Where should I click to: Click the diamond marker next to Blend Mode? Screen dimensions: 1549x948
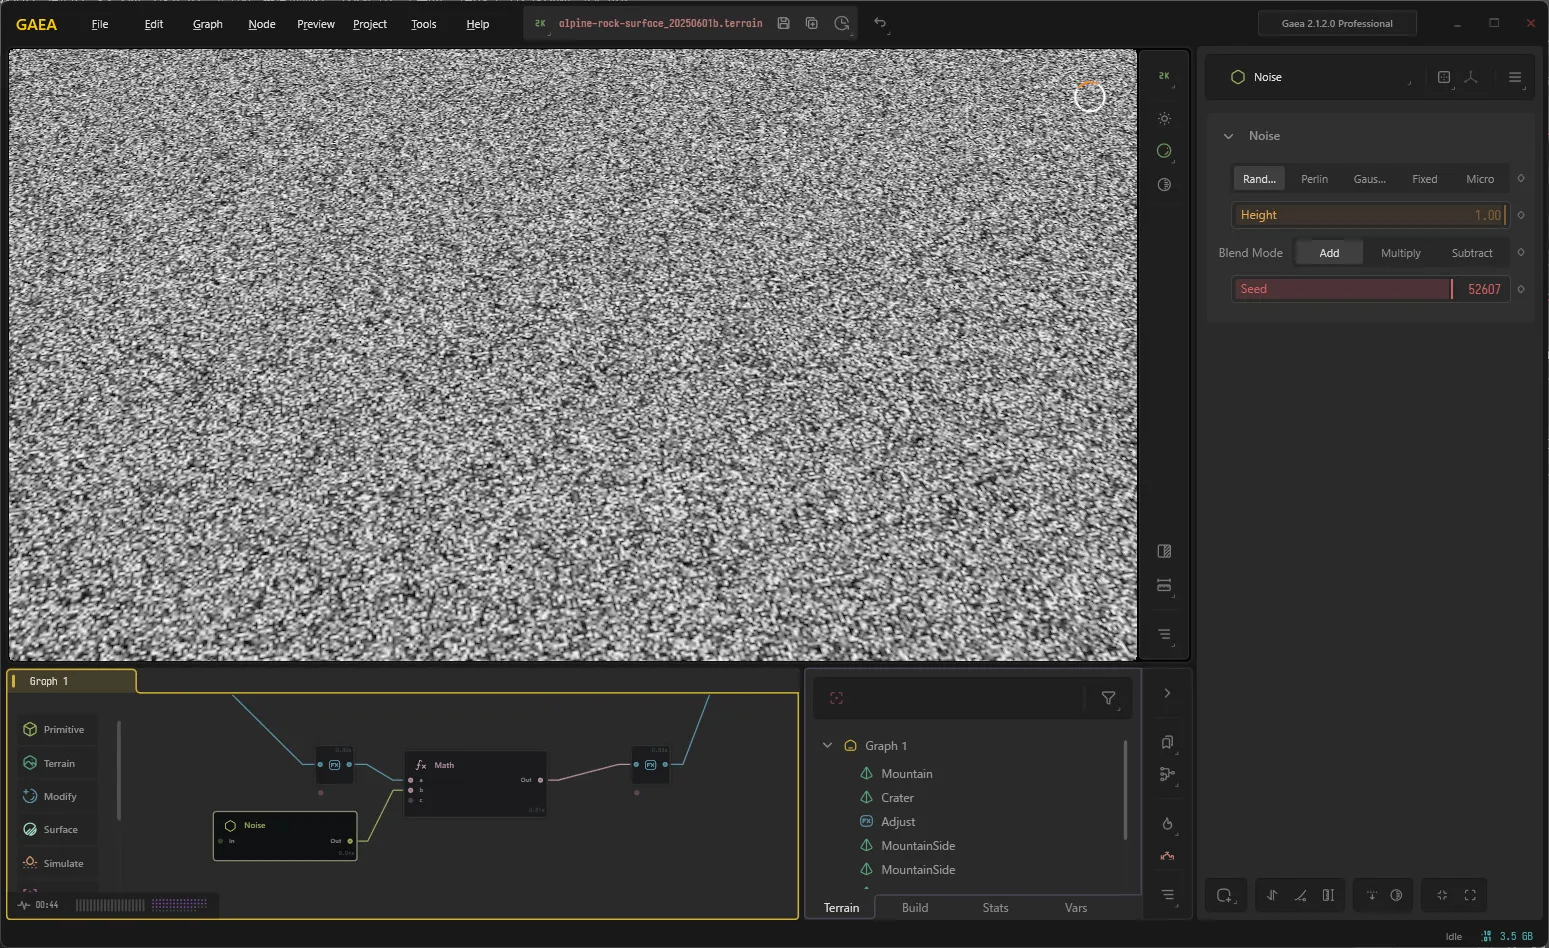point(1521,253)
